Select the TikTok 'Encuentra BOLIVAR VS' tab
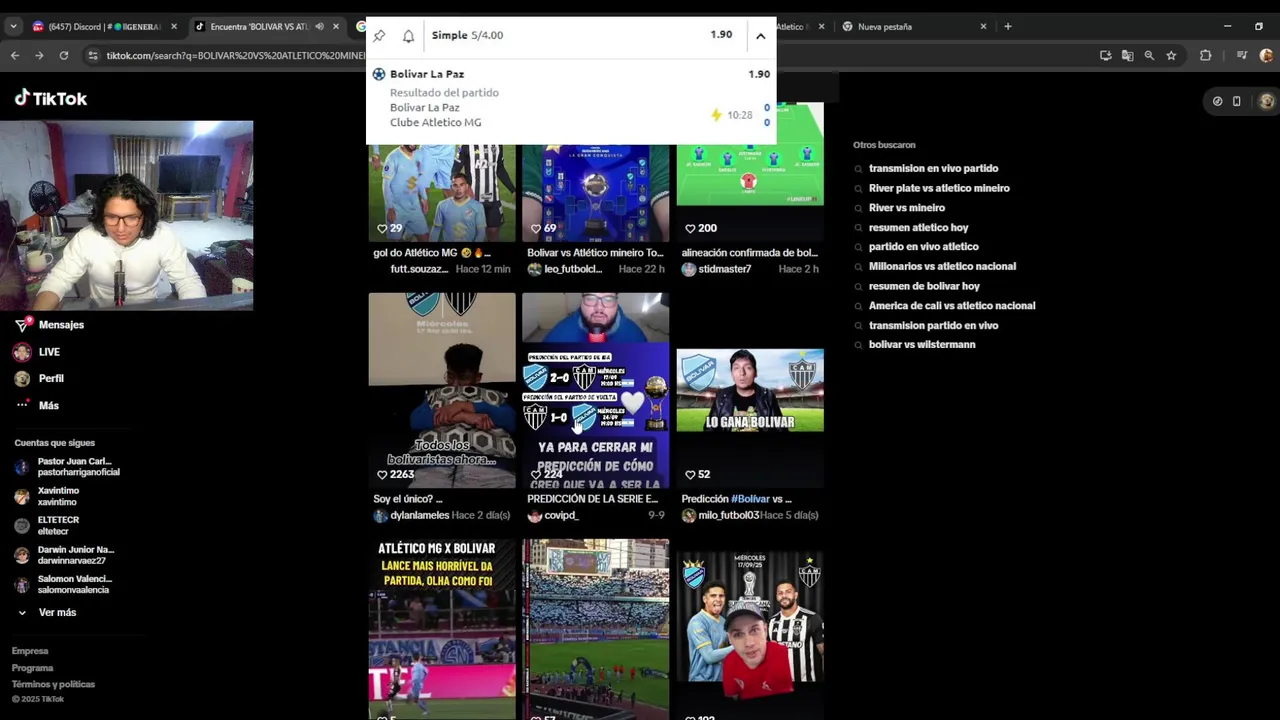 (260, 27)
